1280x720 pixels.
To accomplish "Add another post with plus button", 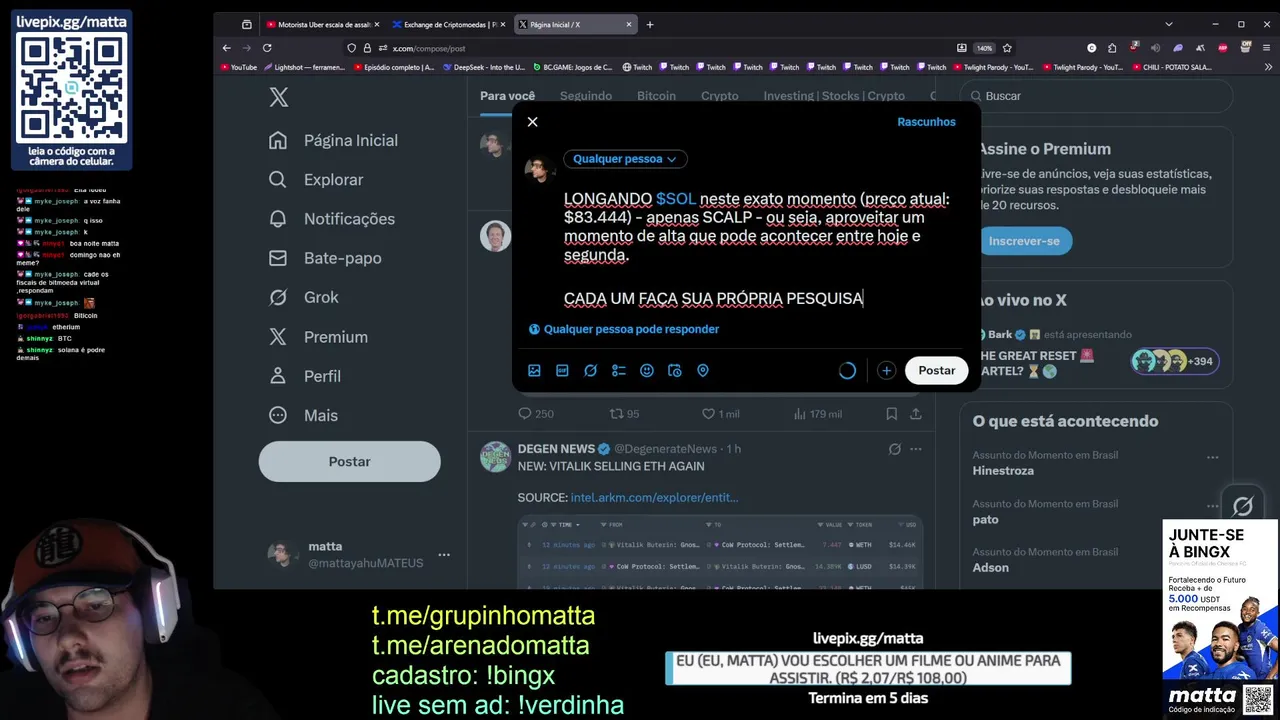I will (886, 371).
